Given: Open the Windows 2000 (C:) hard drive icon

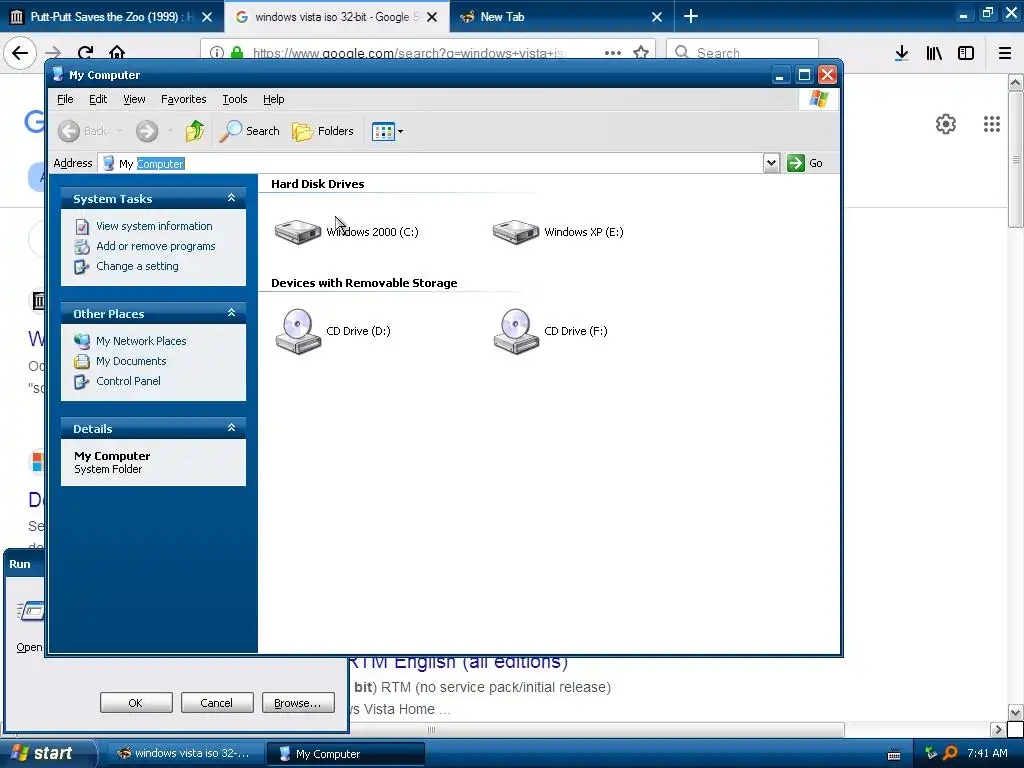Looking at the screenshot, I should pyautogui.click(x=298, y=232).
